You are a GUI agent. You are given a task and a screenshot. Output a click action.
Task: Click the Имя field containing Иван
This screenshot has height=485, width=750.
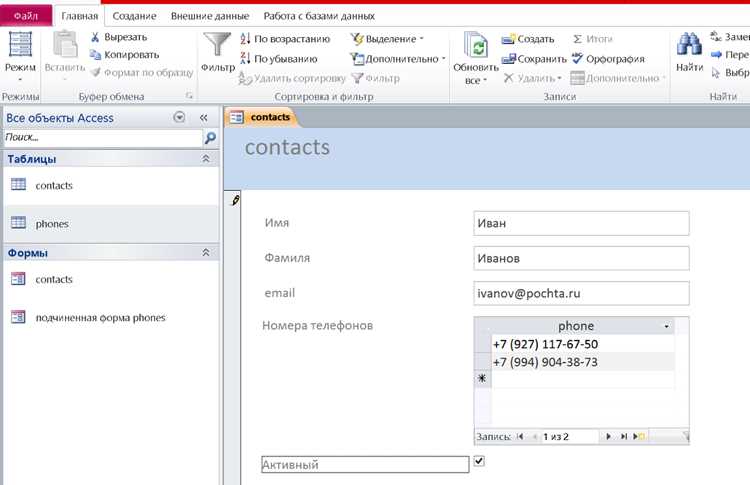tap(581, 223)
